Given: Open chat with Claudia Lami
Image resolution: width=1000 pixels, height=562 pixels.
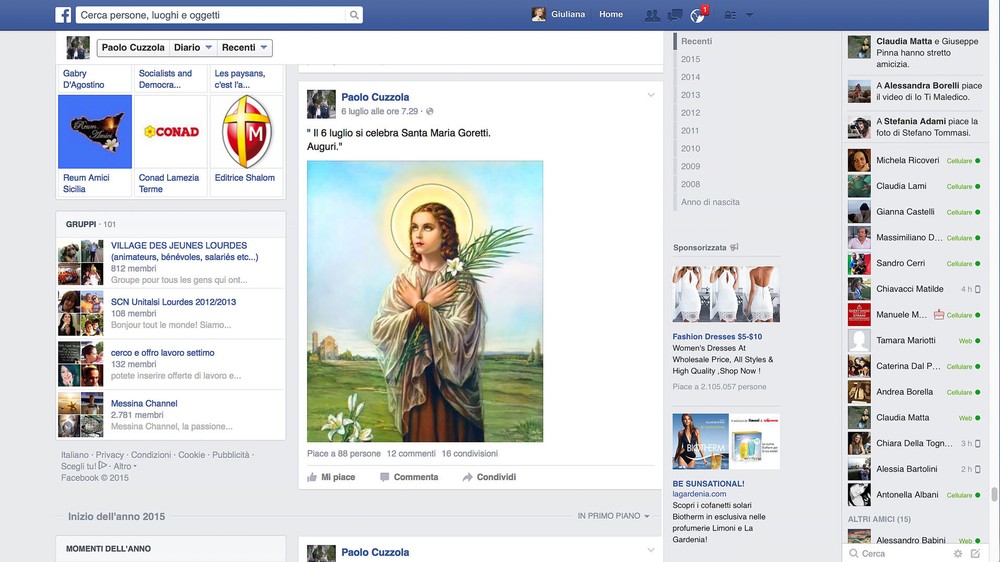Looking at the screenshot, I should click(915, 186).
